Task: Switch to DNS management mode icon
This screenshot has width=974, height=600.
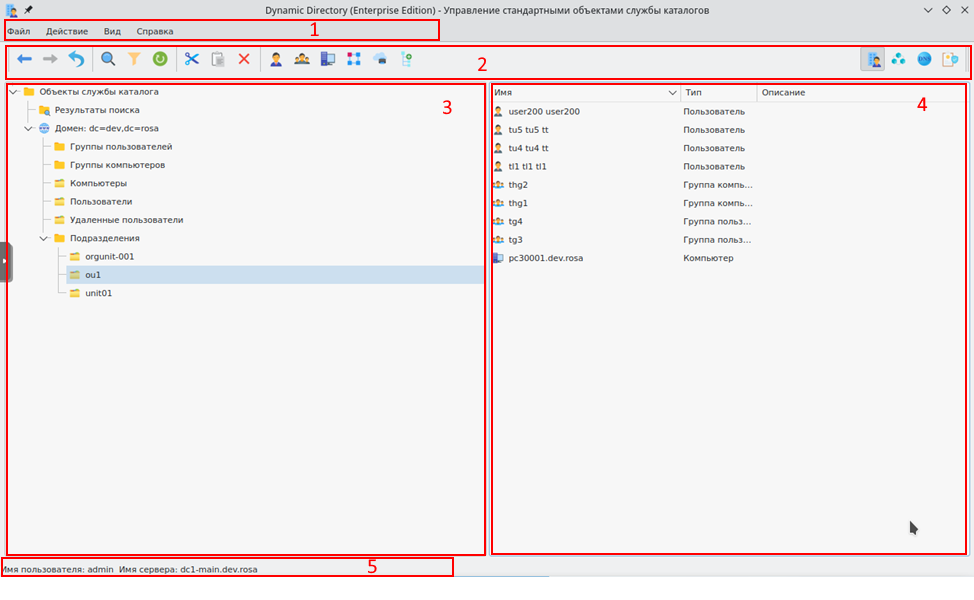Action: (924, 60)
